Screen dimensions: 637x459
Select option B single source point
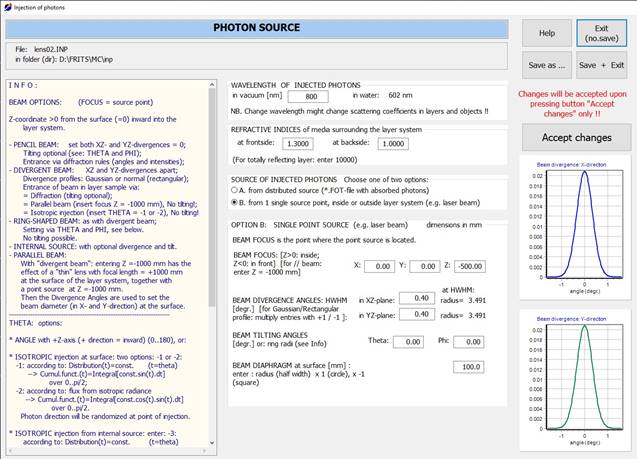(234, 202)
